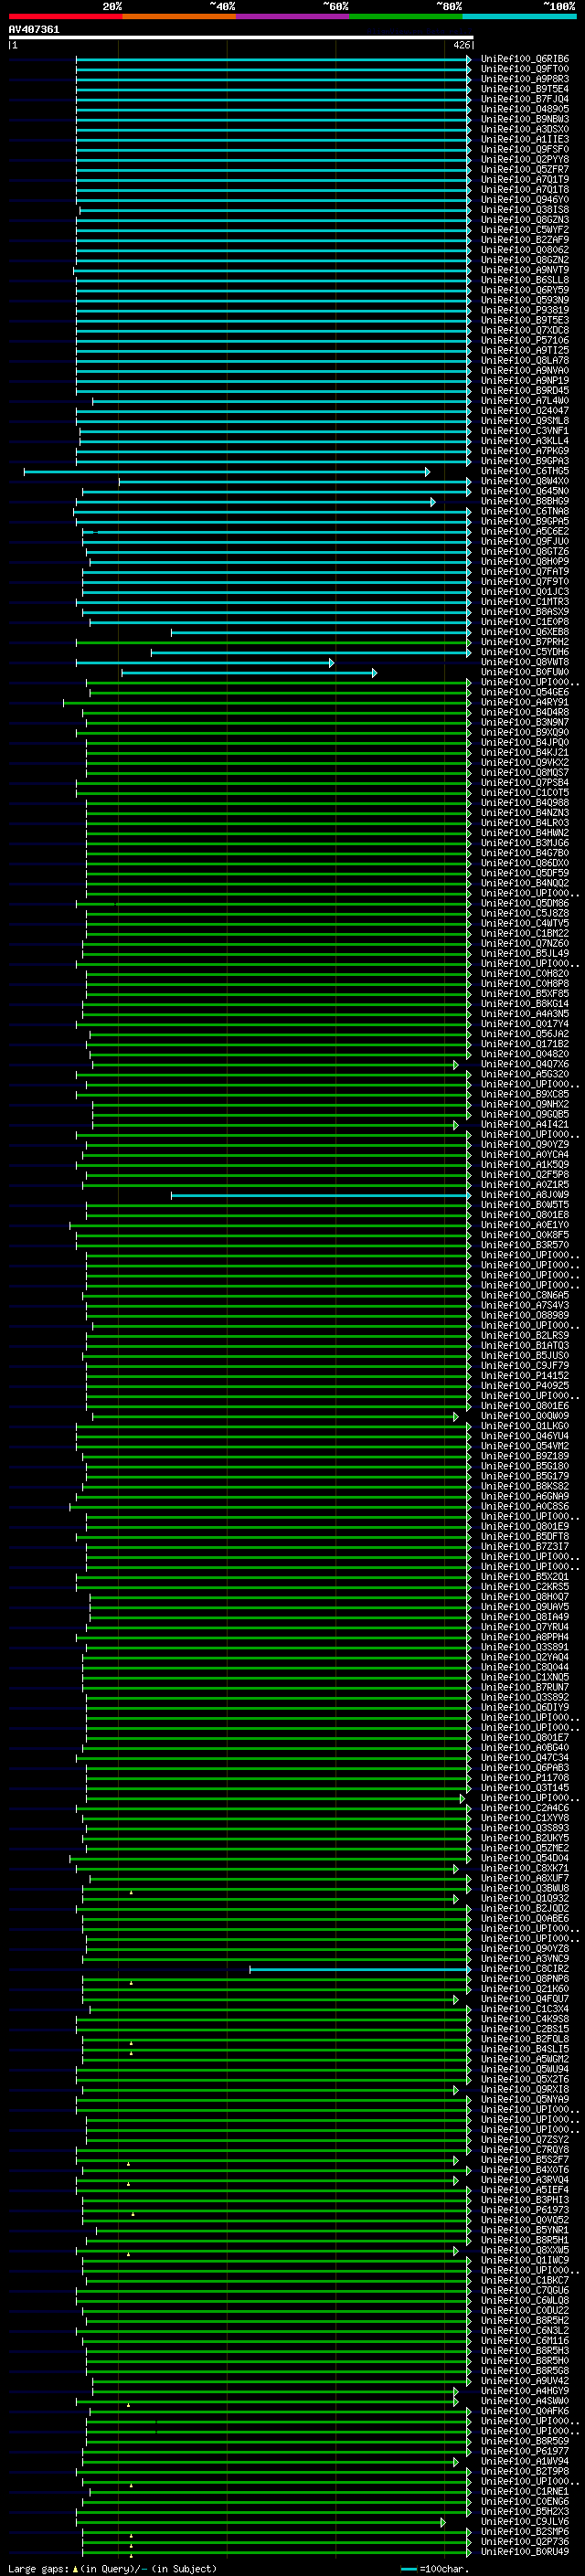Click the red 20% identity legend segment
This screenshot has width=585, height=2576.
(x=65, y=16)
